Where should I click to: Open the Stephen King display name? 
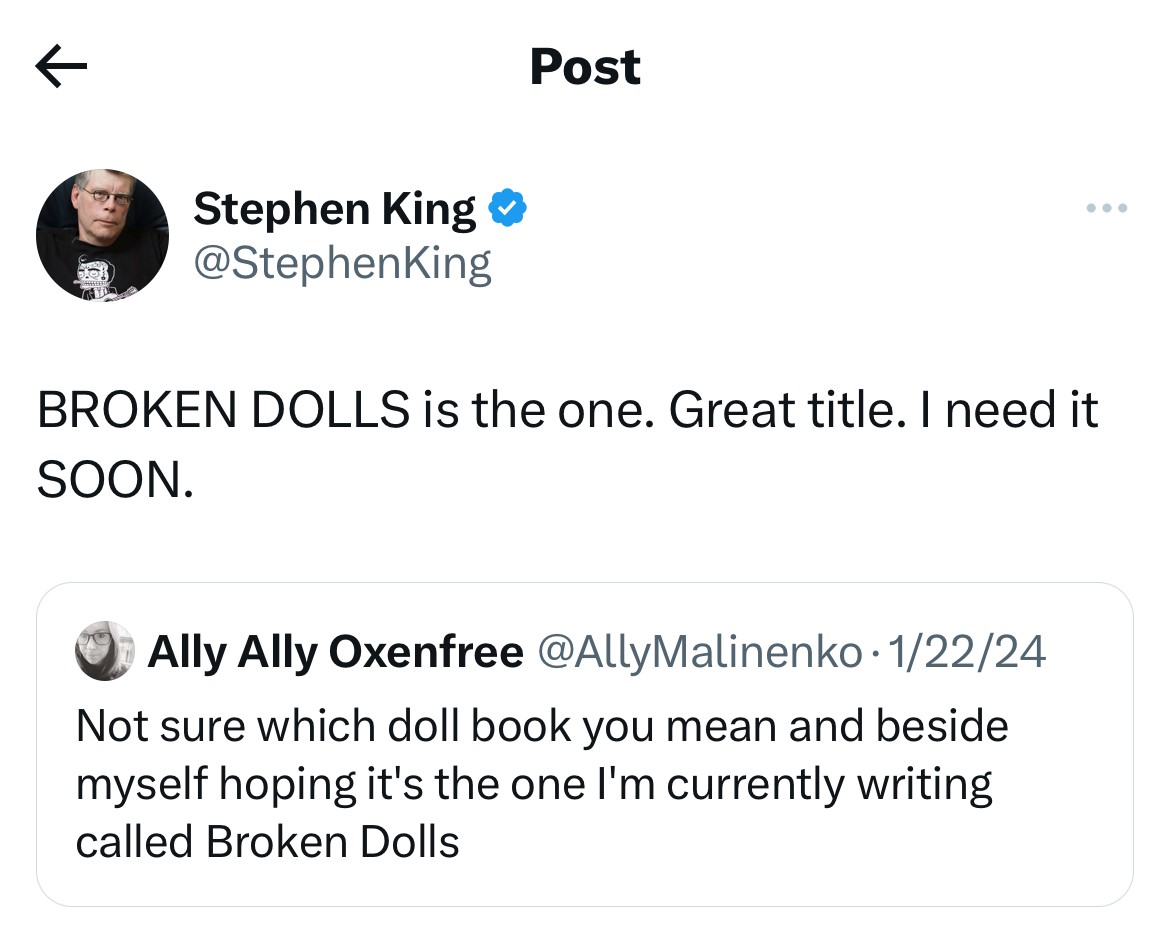[x=334, y=208]
